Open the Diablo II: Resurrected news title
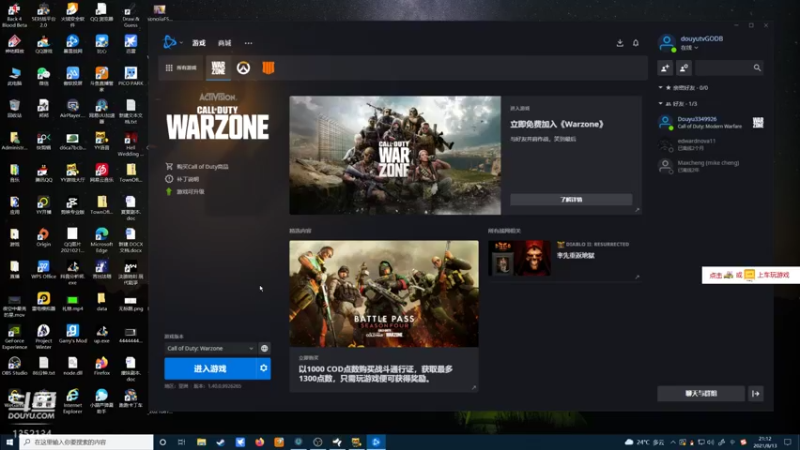Viewport: 800px width, 450px height. [x=576, y=255]
